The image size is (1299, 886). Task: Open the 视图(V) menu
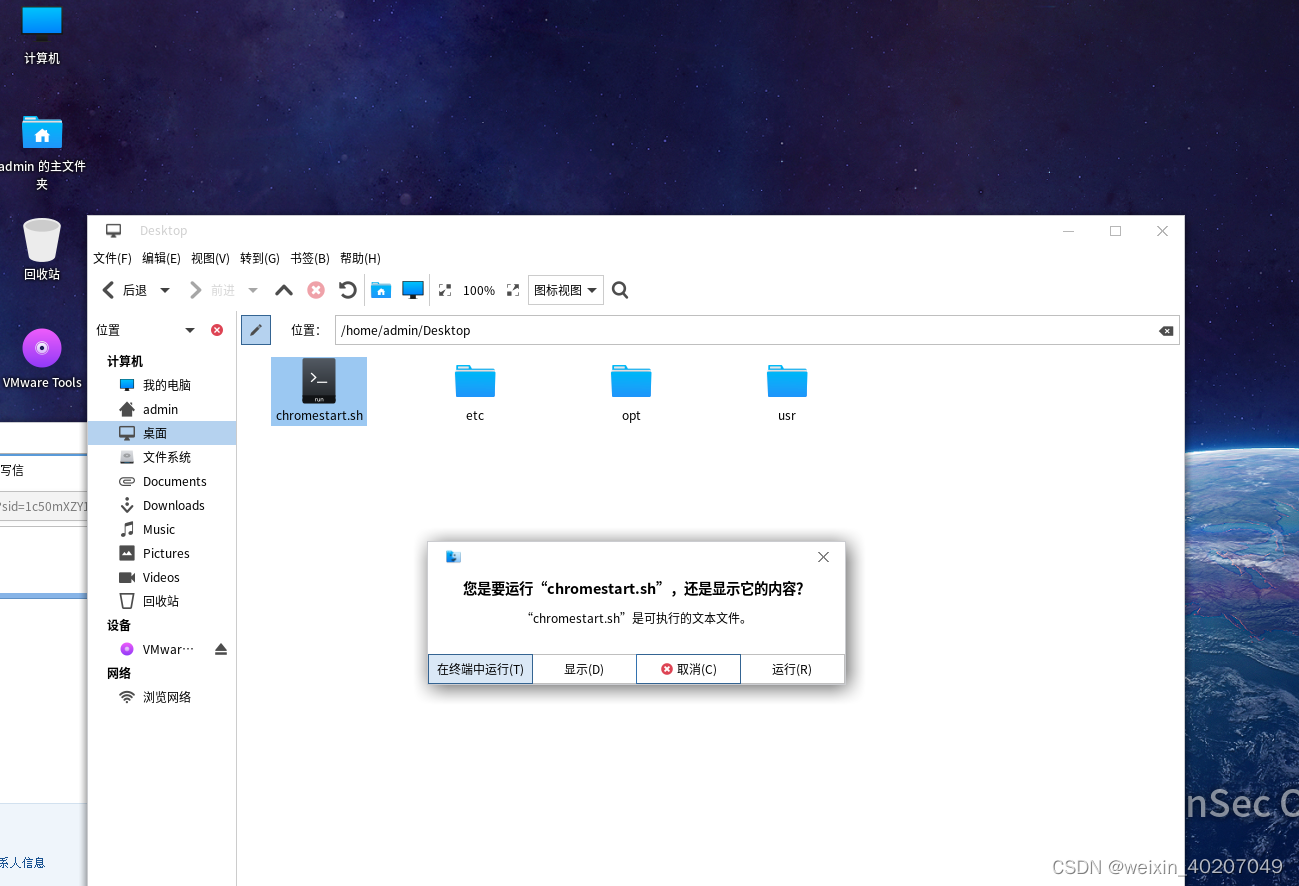pyautogui.click(x=210, y=258)
